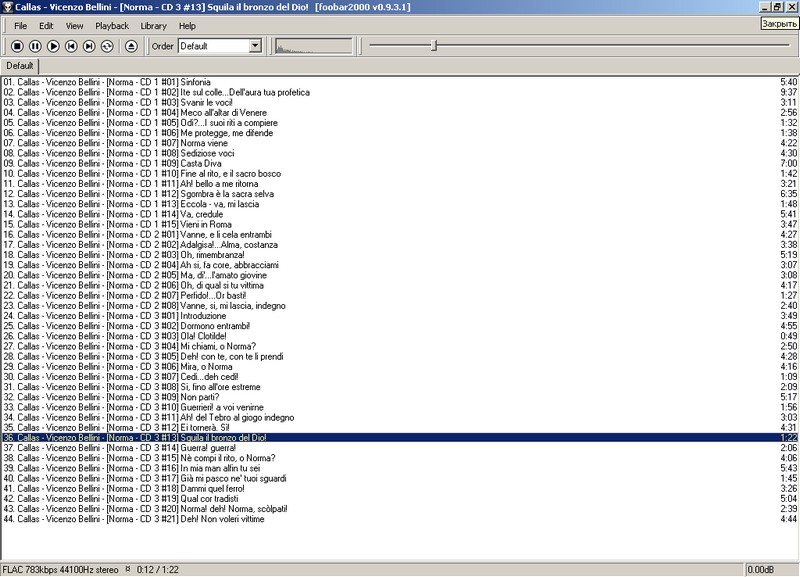Expand the Order dropdown arrow

(255, 46)
